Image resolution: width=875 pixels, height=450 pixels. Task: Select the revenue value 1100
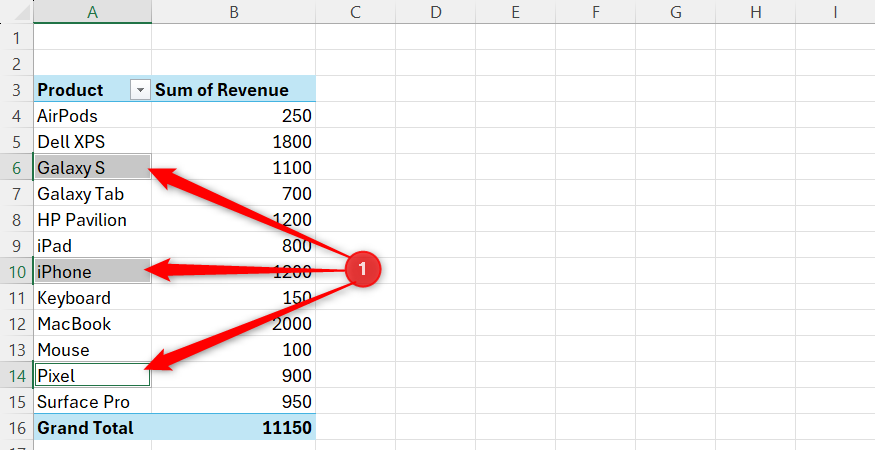coord(233,167)
